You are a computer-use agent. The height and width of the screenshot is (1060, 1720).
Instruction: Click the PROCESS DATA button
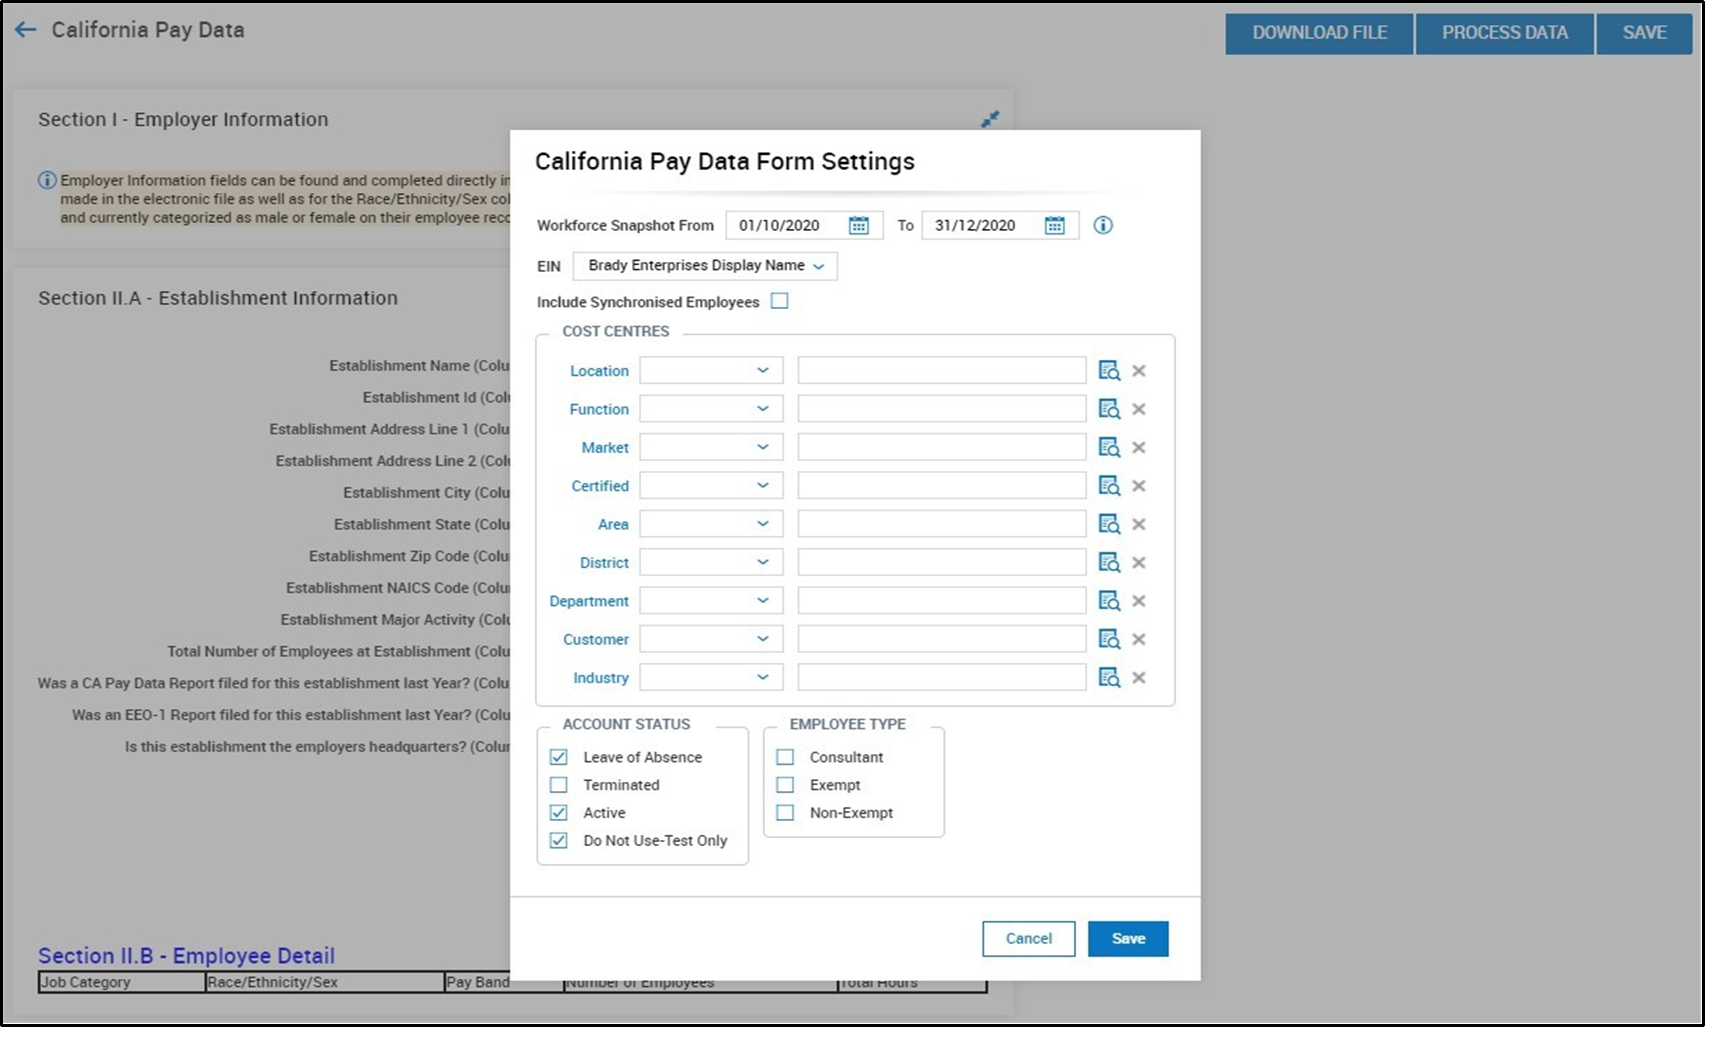(1505, 33)
